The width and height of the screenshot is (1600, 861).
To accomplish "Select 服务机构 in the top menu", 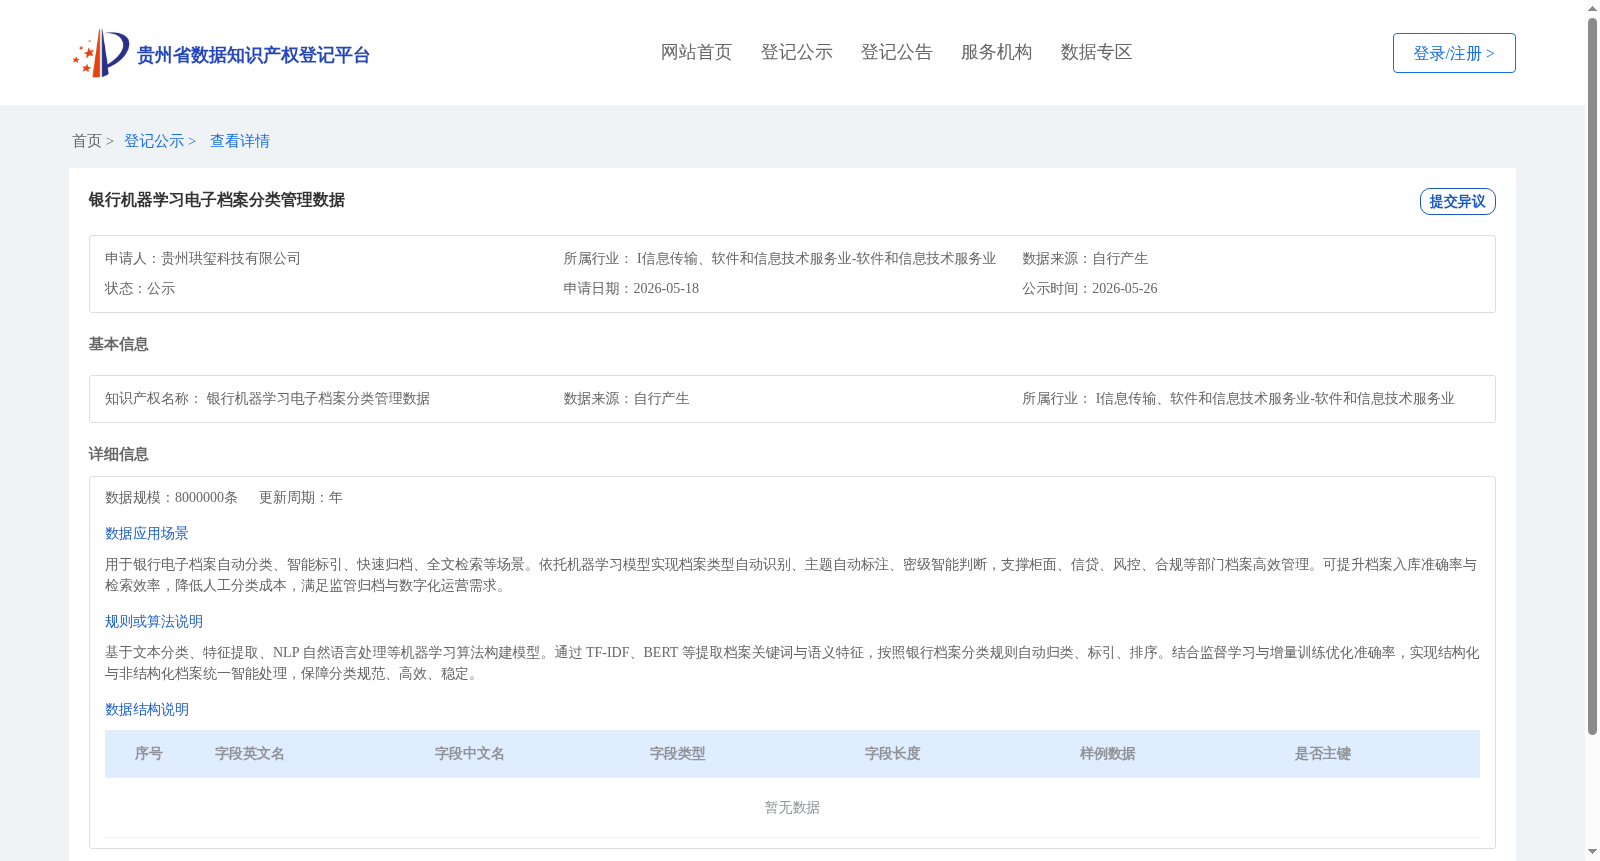I will point(996,52).
